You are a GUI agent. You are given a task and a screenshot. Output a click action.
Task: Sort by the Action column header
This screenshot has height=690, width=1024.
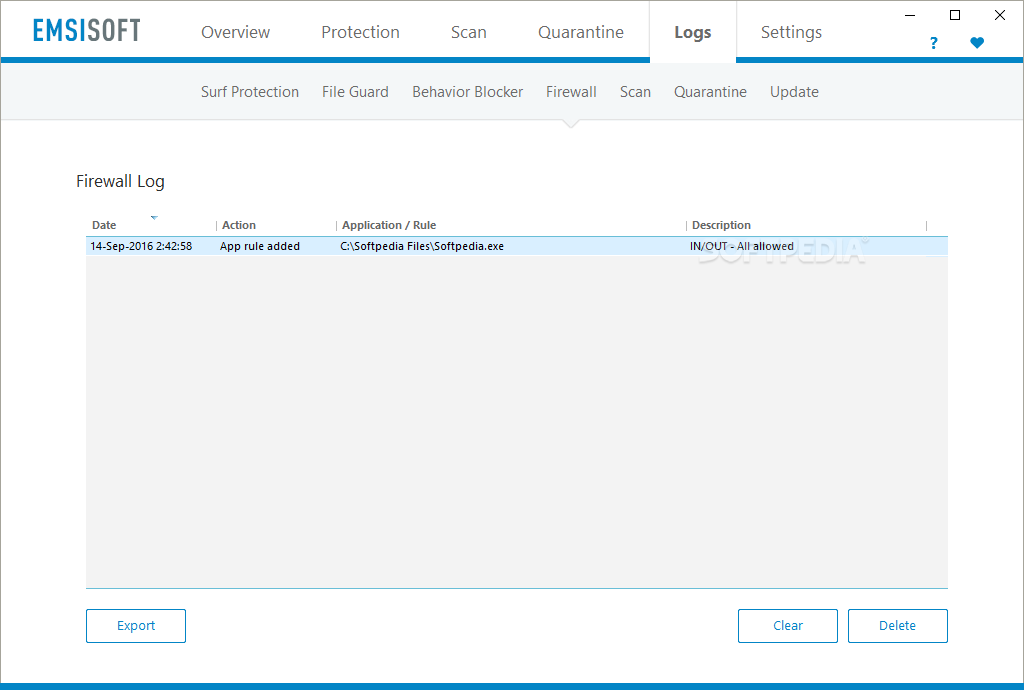click(238, 225)
